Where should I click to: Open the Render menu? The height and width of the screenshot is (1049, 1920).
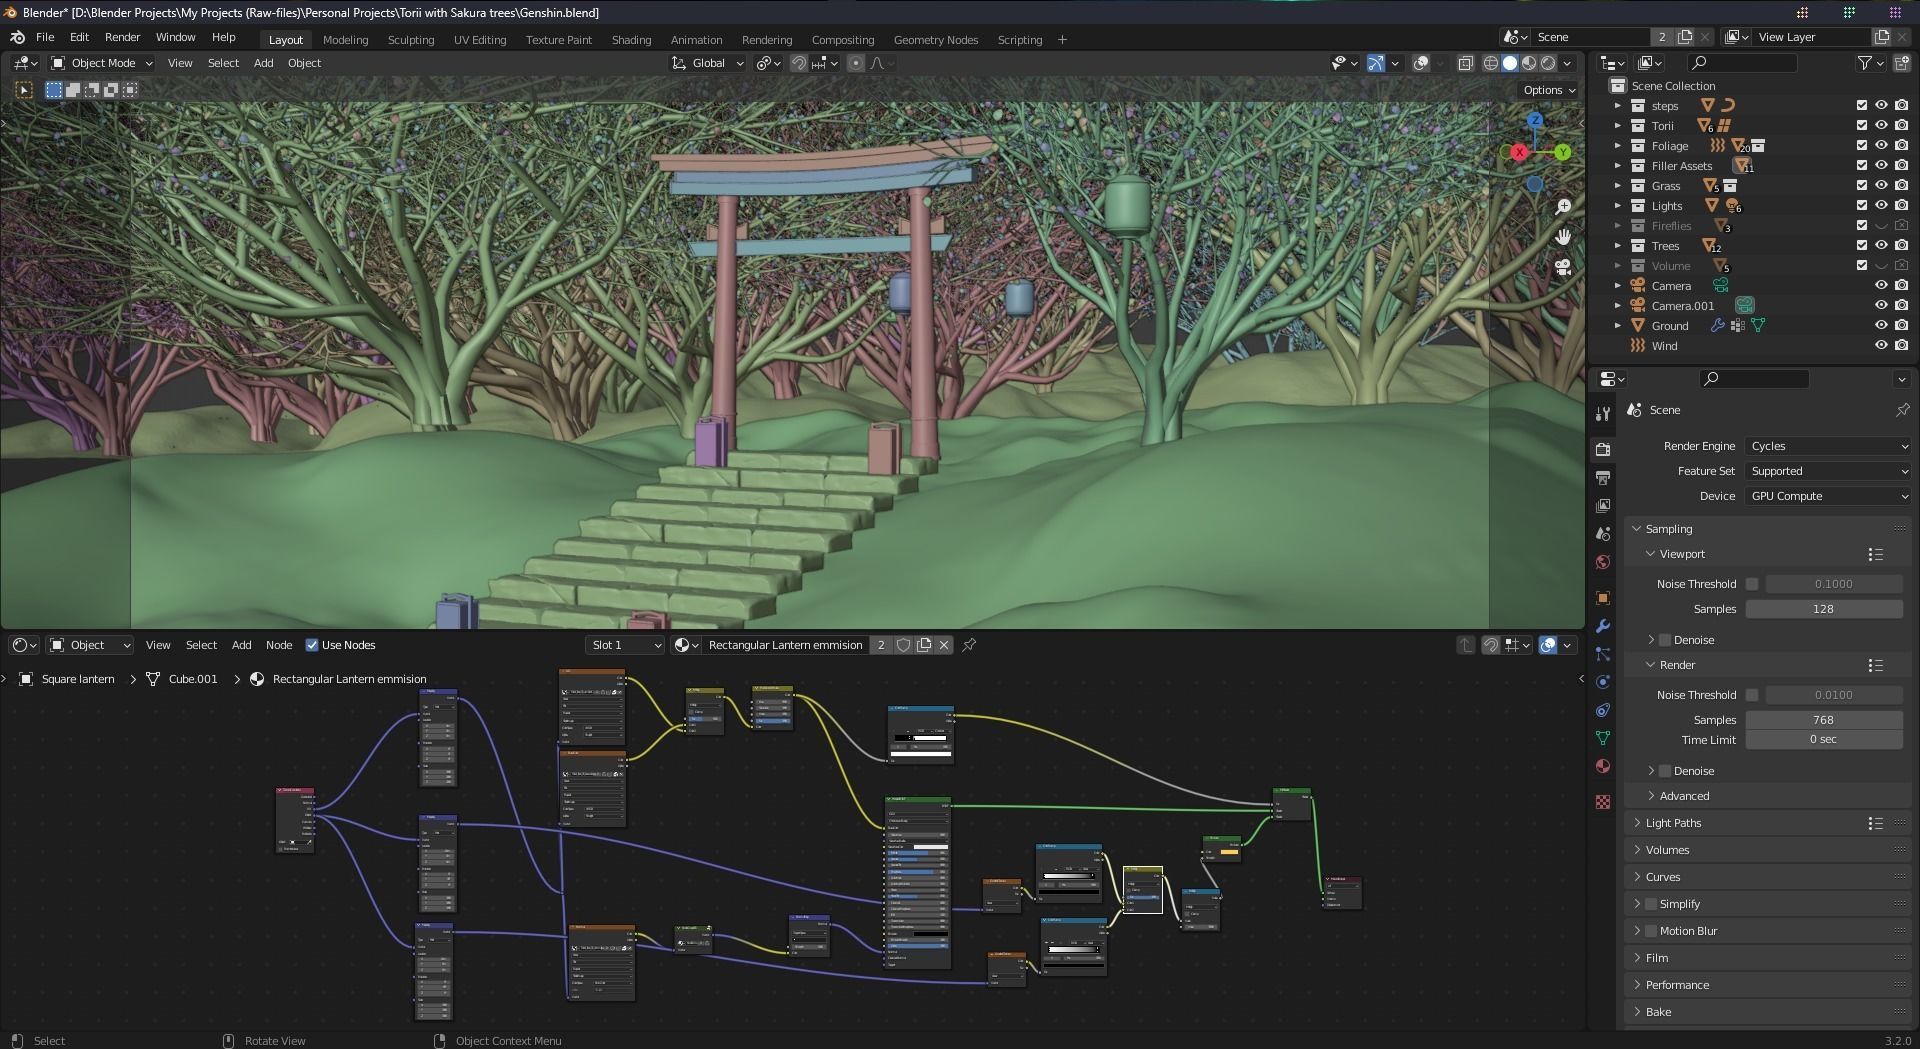pos(122,37)
